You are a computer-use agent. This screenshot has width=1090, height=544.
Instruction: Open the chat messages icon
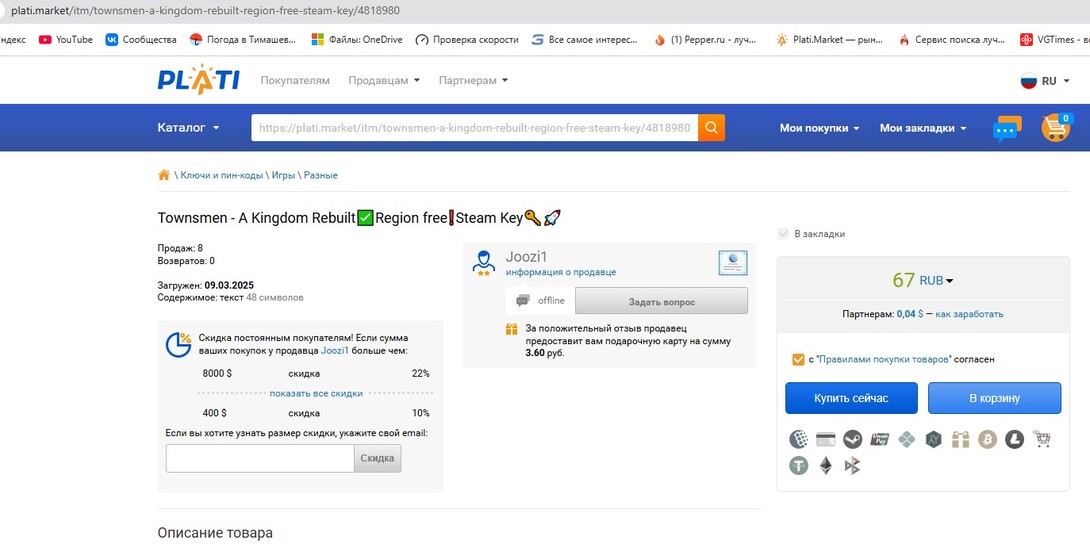click(x=1007, y=129)
